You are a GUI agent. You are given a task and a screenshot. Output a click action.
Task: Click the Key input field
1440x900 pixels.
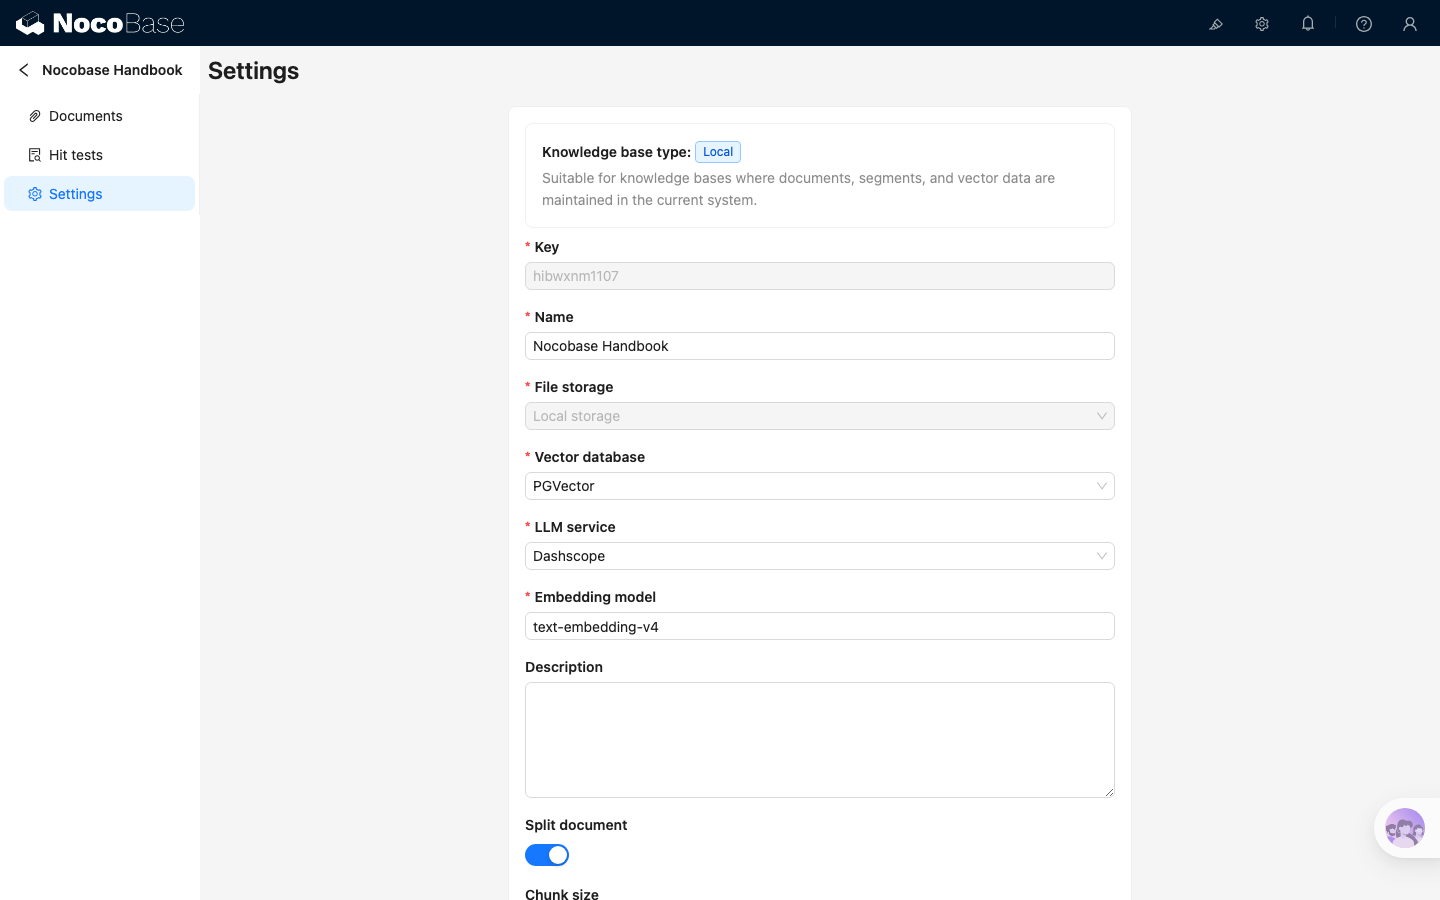820,276
